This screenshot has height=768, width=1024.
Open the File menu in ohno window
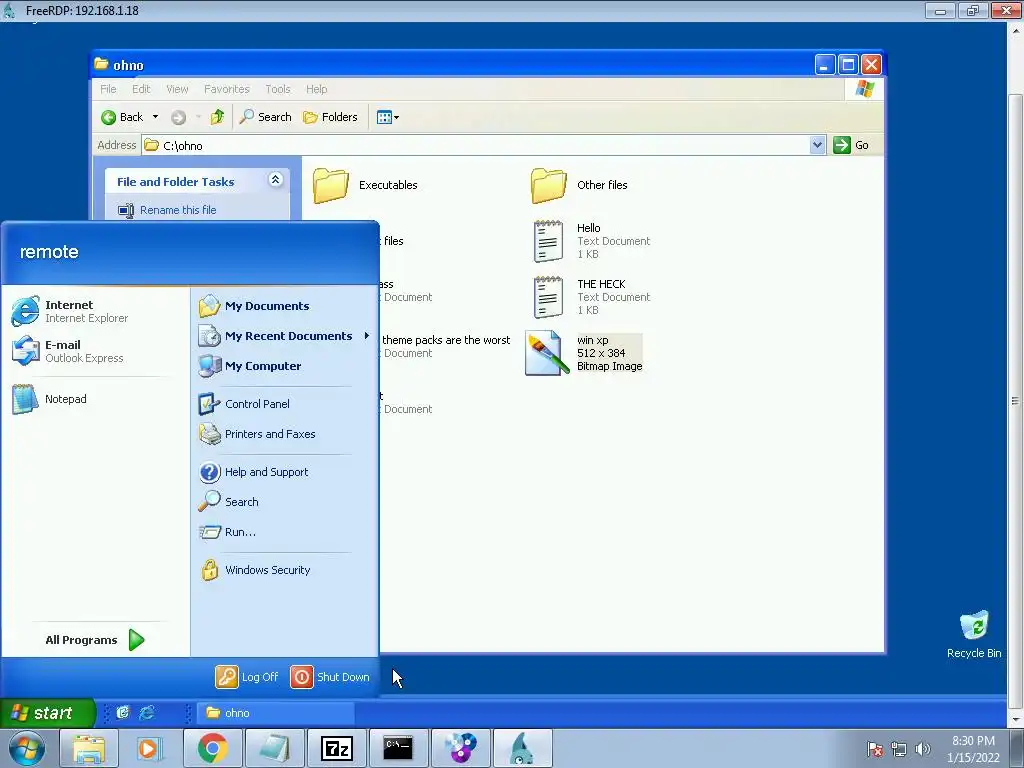(x=108, y=89)
